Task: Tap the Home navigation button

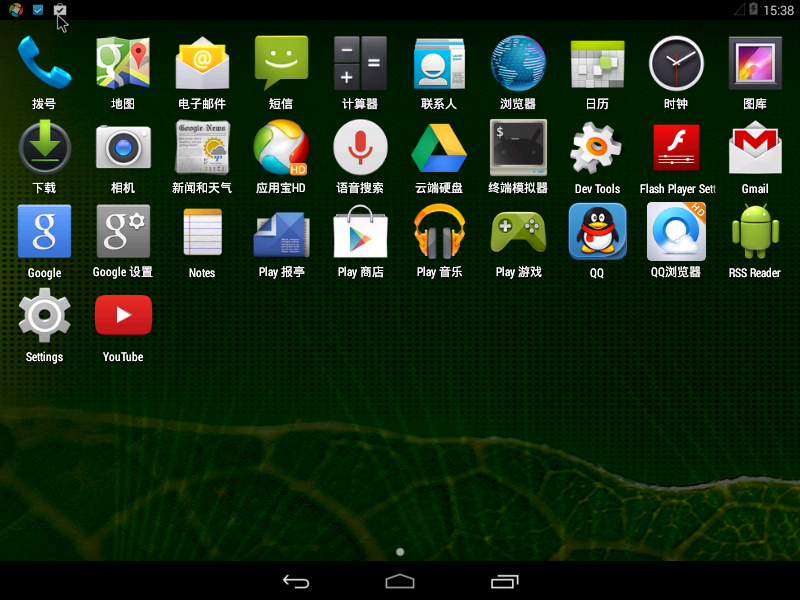Action: pos(400,582)
